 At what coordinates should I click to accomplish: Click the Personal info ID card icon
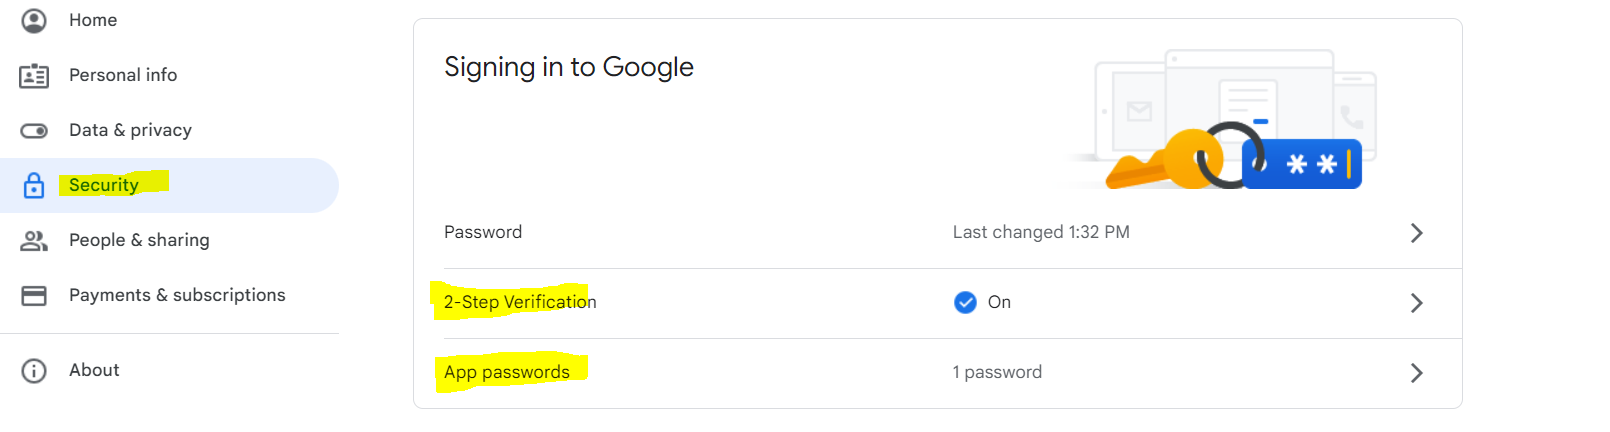pos(34,76)
